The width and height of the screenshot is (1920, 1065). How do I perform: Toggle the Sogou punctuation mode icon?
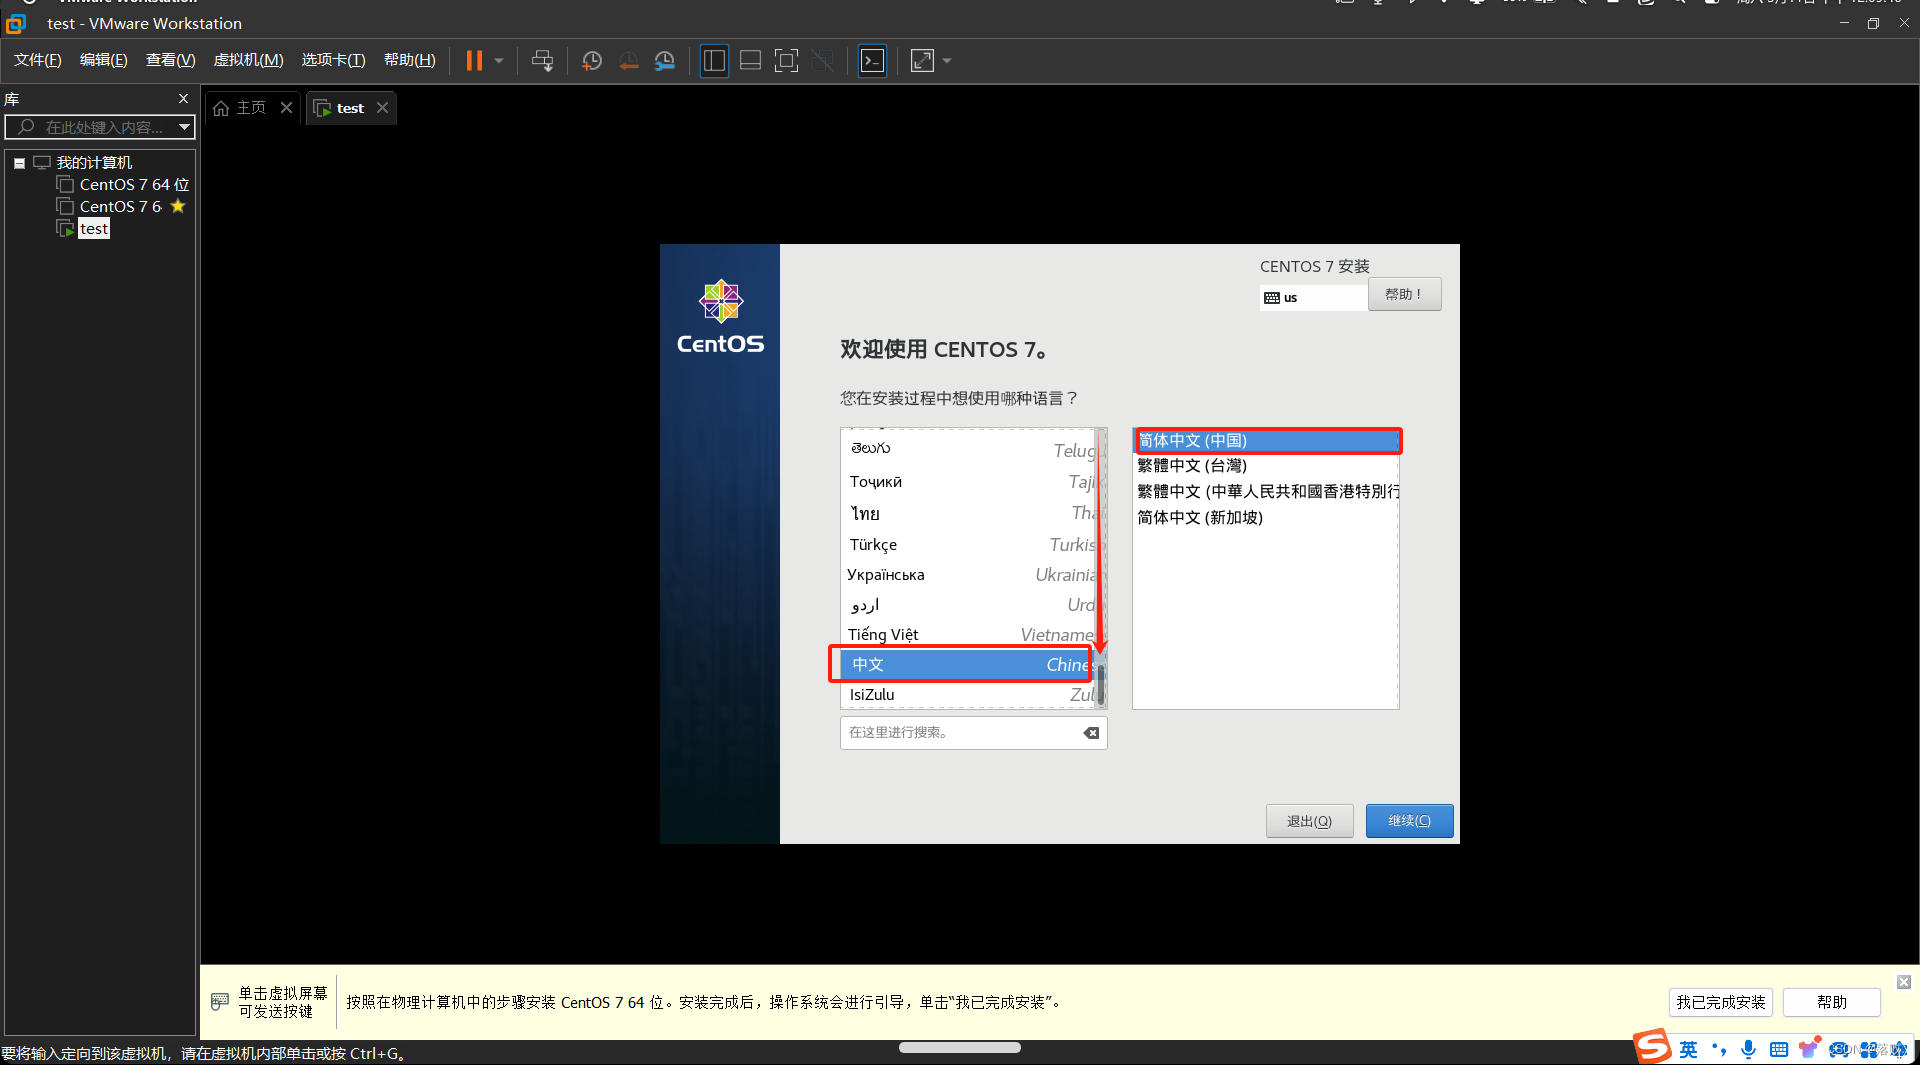1719,1049
